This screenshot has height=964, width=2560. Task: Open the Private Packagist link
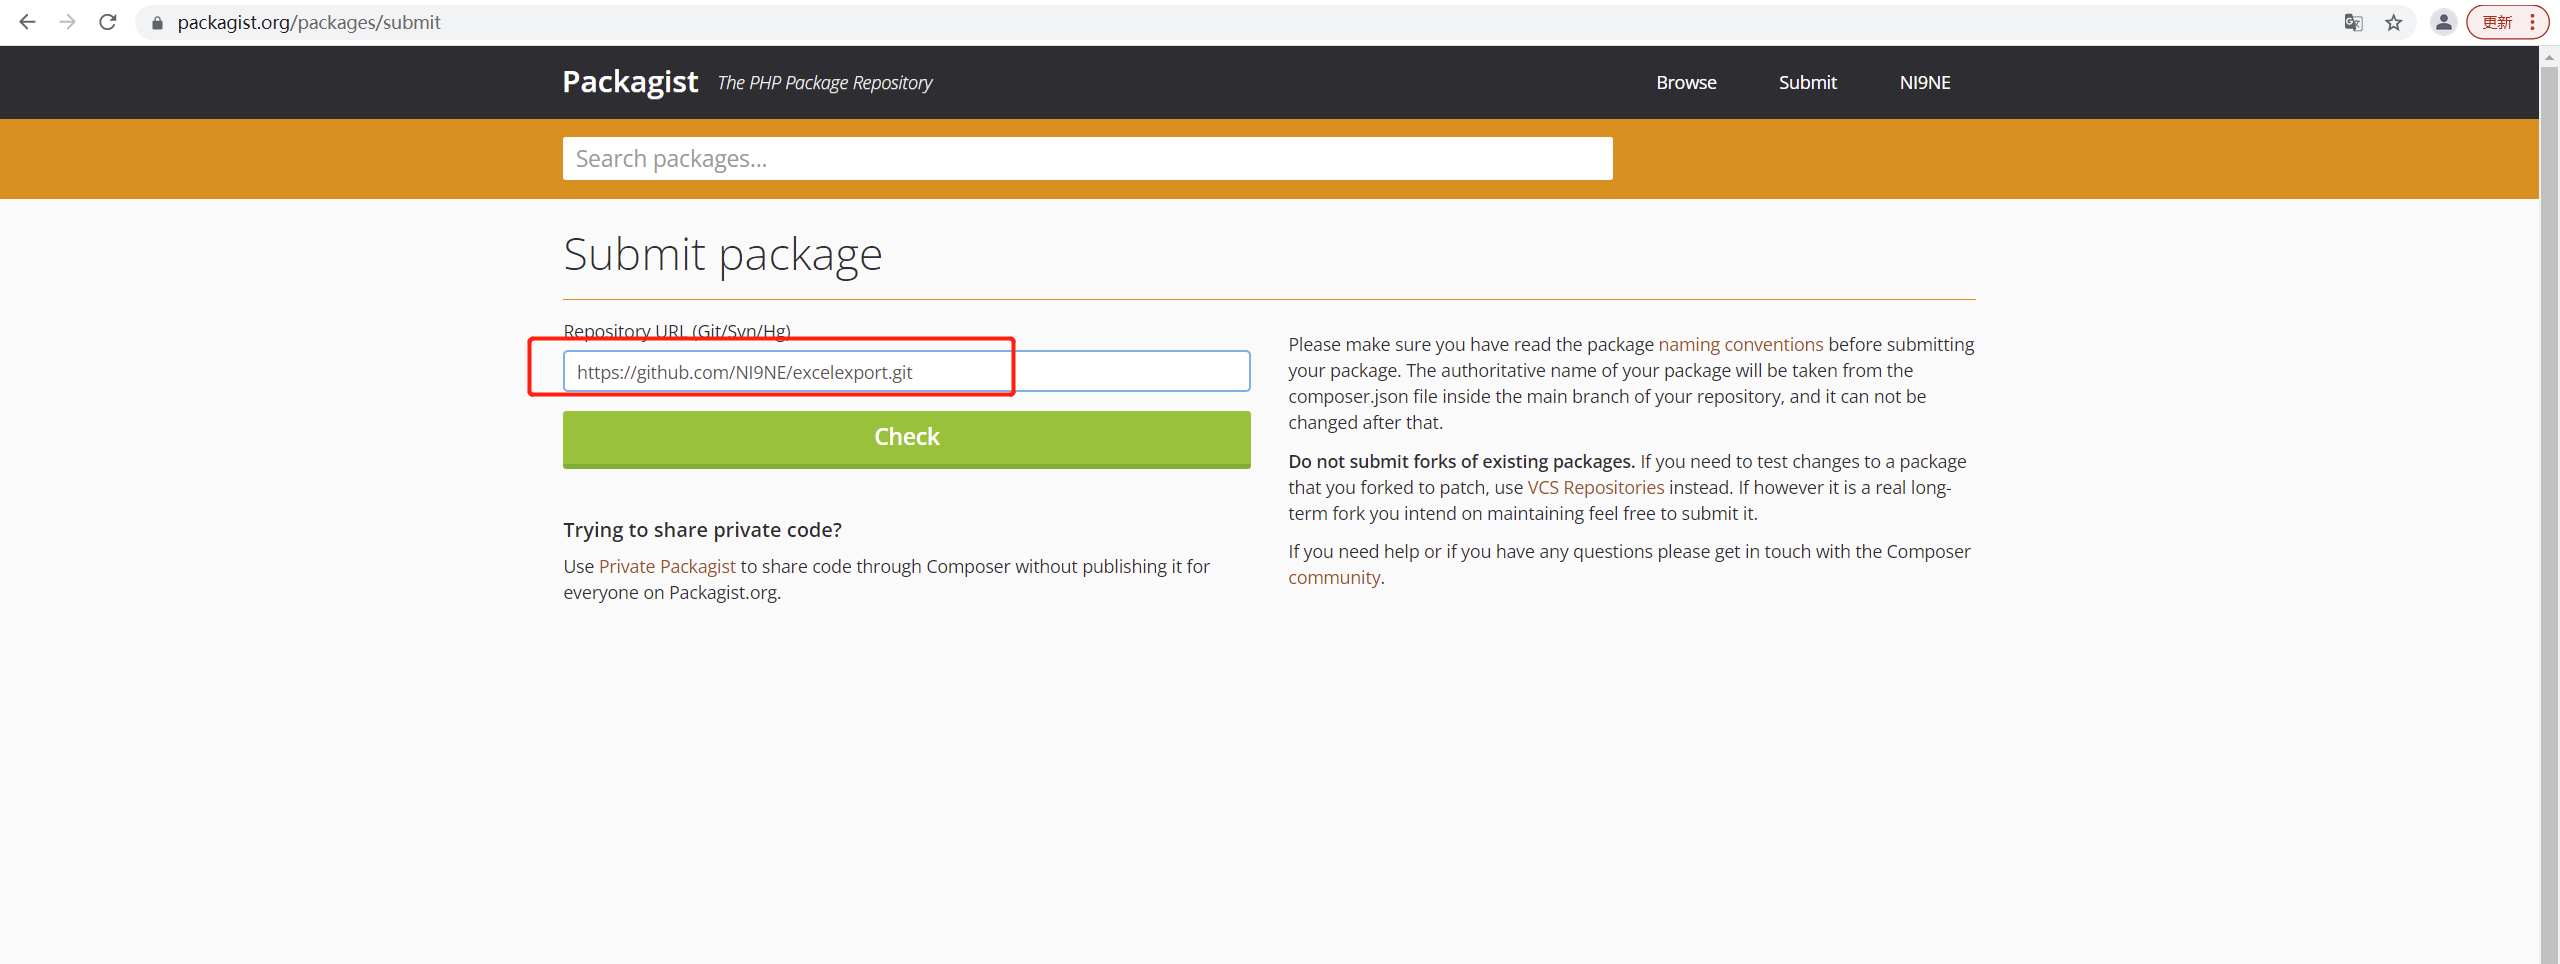point(667,567)
